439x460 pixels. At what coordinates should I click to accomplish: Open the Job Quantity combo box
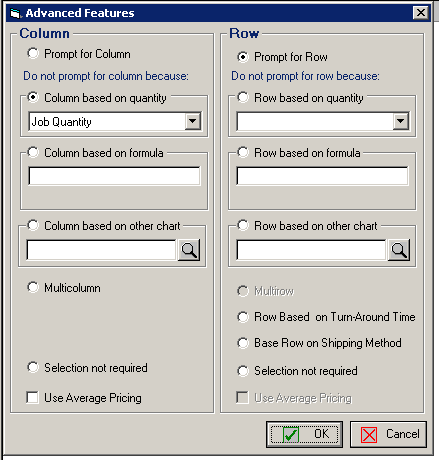click(x=115, y=121)
